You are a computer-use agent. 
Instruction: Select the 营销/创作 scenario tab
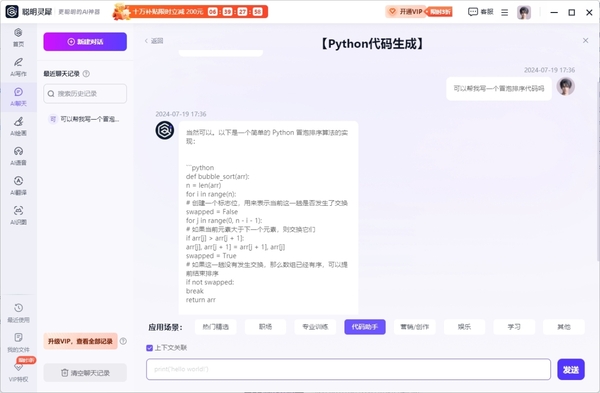414,327
